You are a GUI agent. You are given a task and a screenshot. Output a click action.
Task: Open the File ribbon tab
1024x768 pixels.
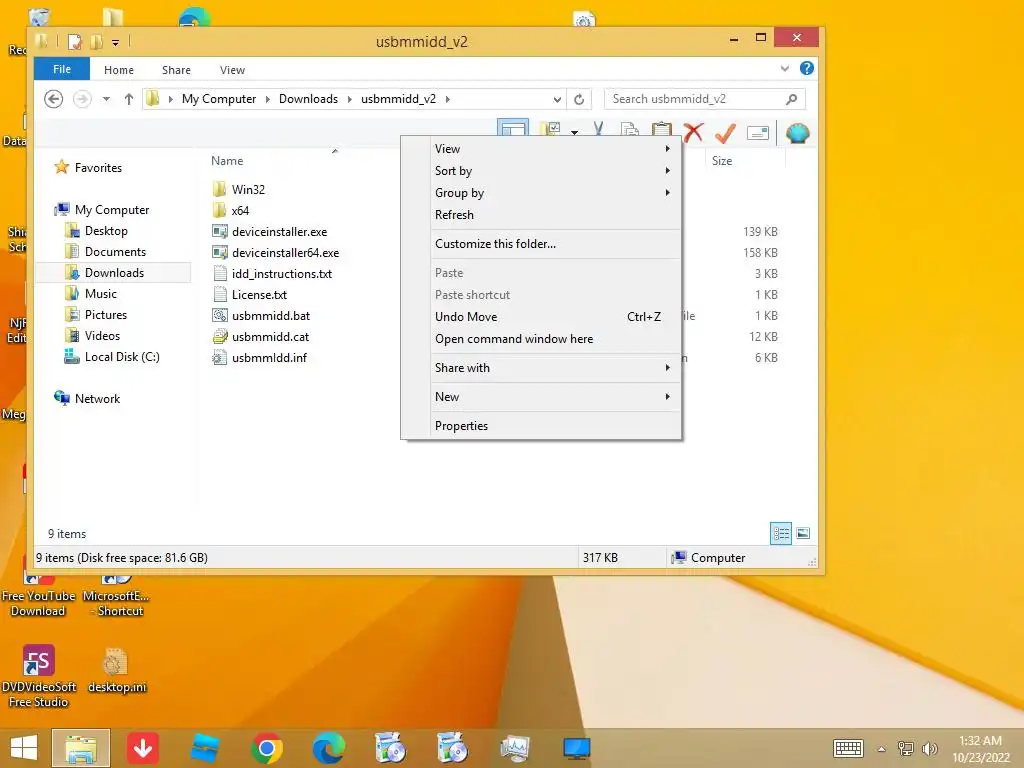(x=62, y=69)
